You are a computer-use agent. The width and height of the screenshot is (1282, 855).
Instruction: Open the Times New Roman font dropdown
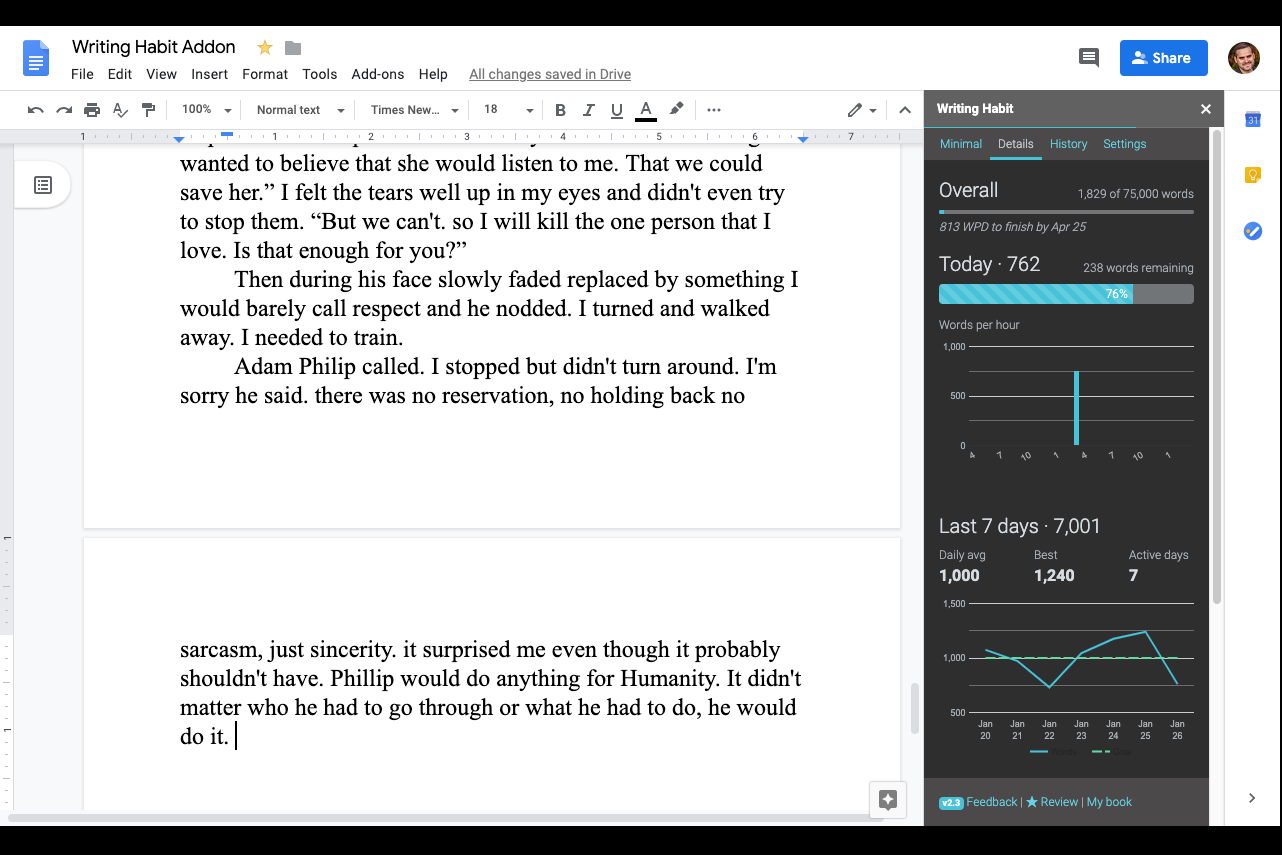click(x=415, y=110)
